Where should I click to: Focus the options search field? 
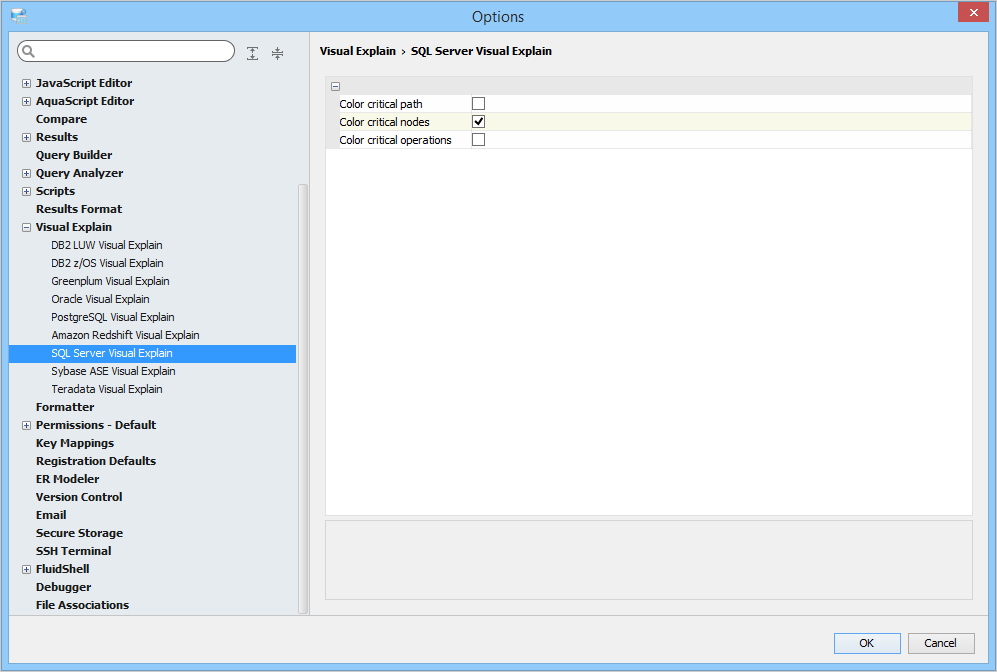126,51
